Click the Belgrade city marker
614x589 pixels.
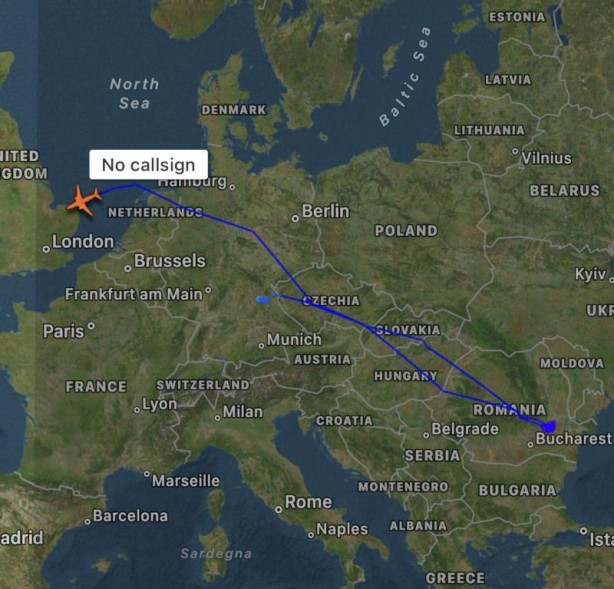[426, 435]
